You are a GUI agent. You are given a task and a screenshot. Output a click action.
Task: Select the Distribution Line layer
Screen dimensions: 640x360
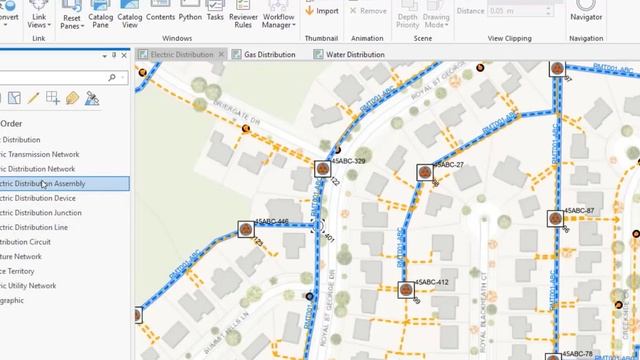pos(34,227)
